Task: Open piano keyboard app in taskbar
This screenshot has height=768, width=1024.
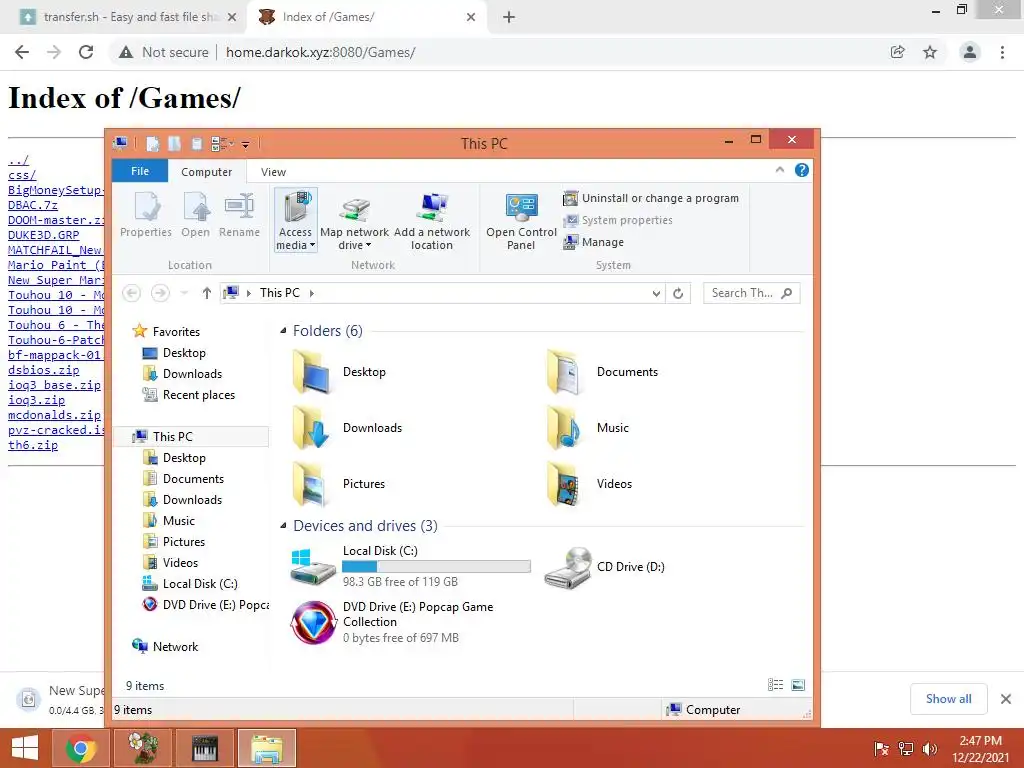Action: tap(204, 748)
